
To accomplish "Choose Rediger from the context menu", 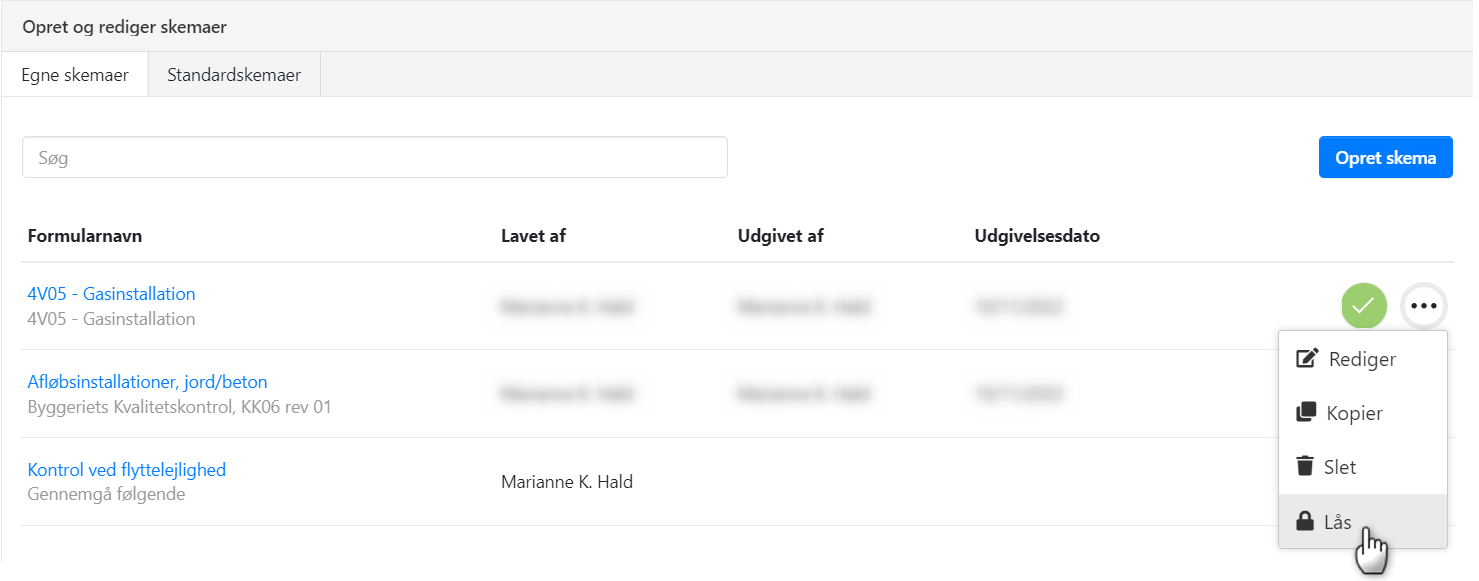I will pyautogui.click(x=1362, y=359).
